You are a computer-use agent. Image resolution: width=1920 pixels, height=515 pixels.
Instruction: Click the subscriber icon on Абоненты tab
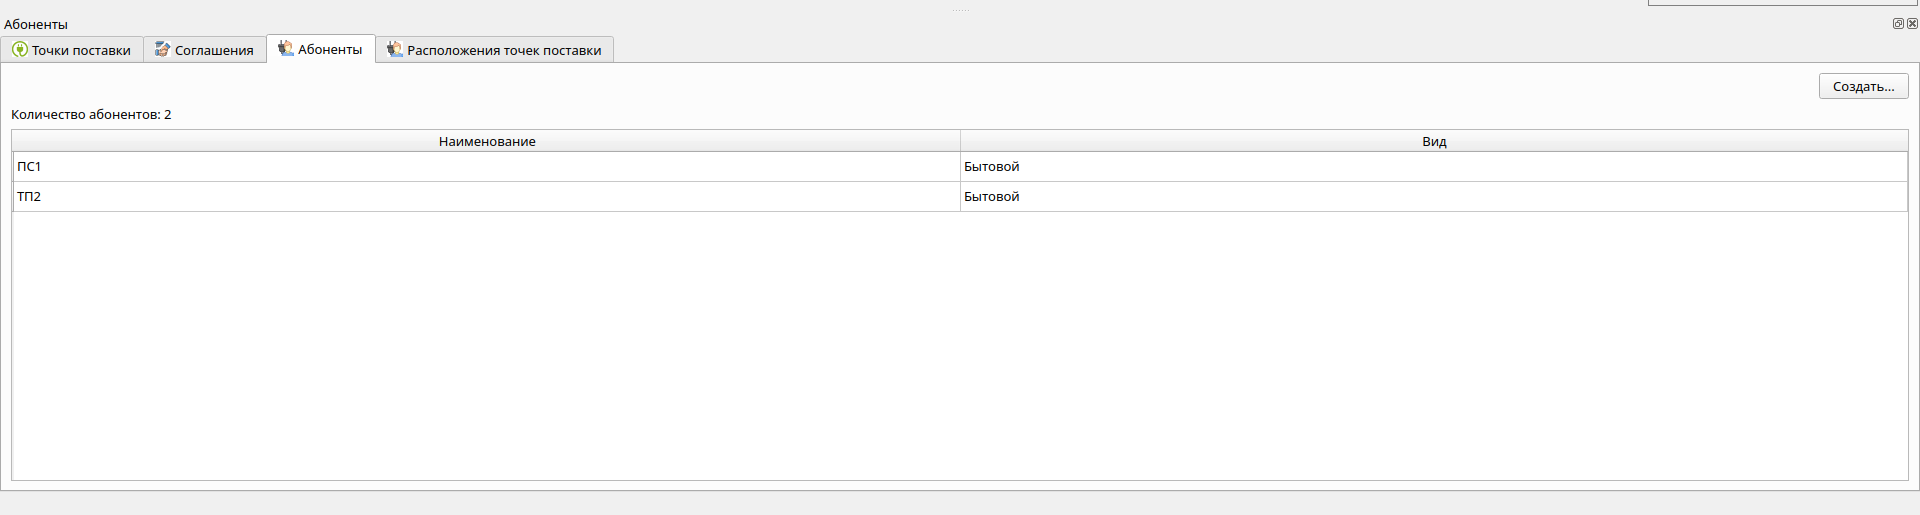(286, 49)
